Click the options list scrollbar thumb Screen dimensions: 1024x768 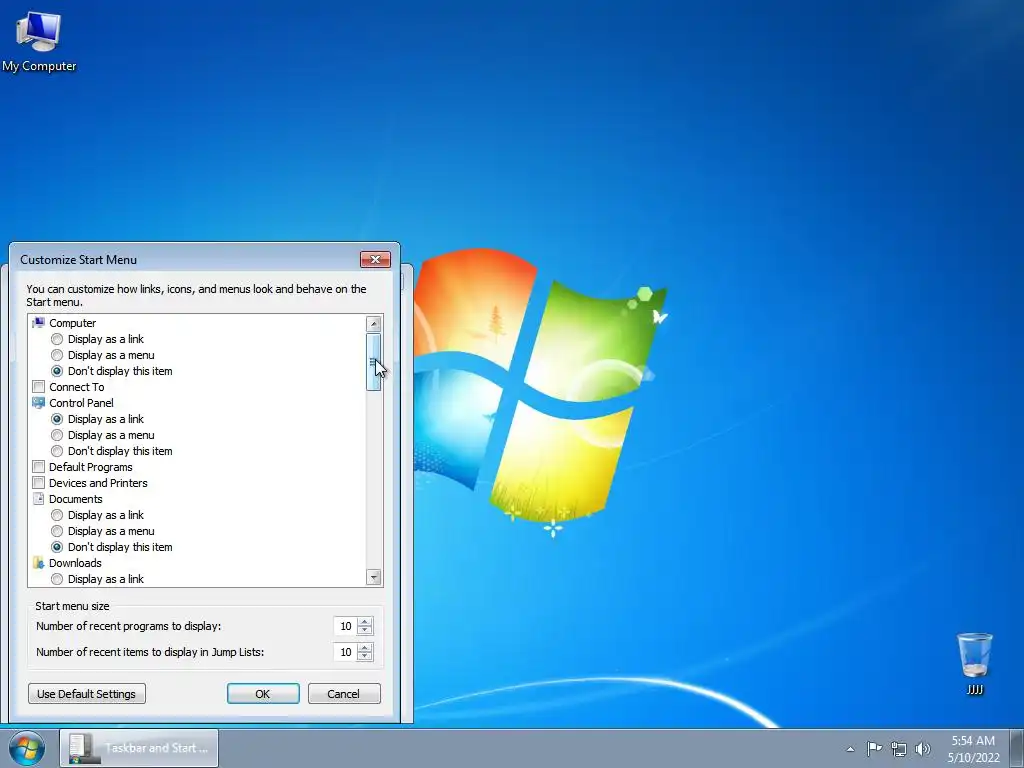pyautogui.click(x=374, y=362)
